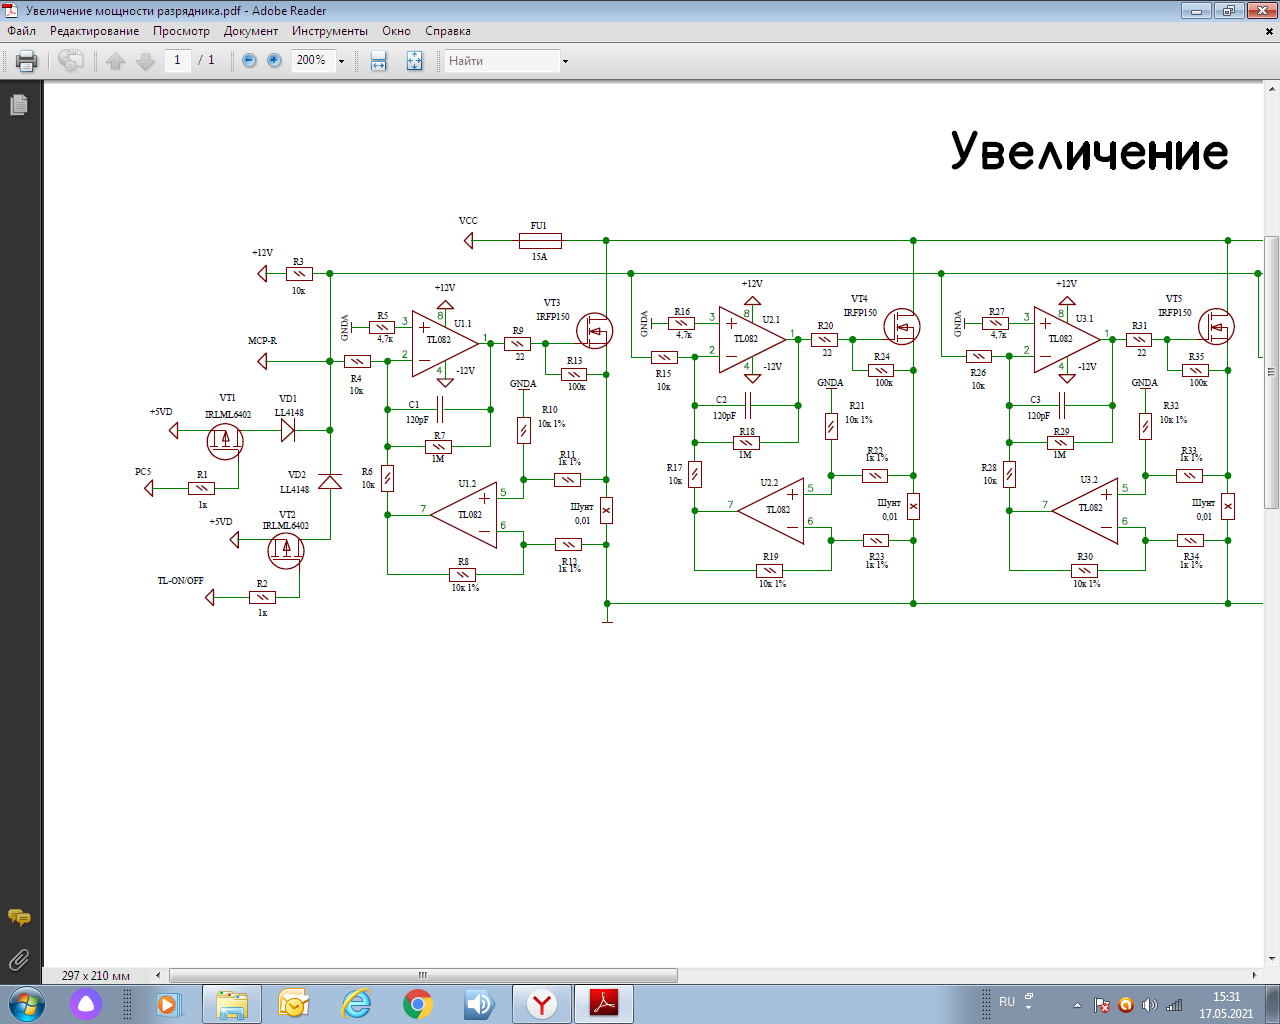Click the horizontal scrollbar thumb
1280x1024 pixels.
423,975
